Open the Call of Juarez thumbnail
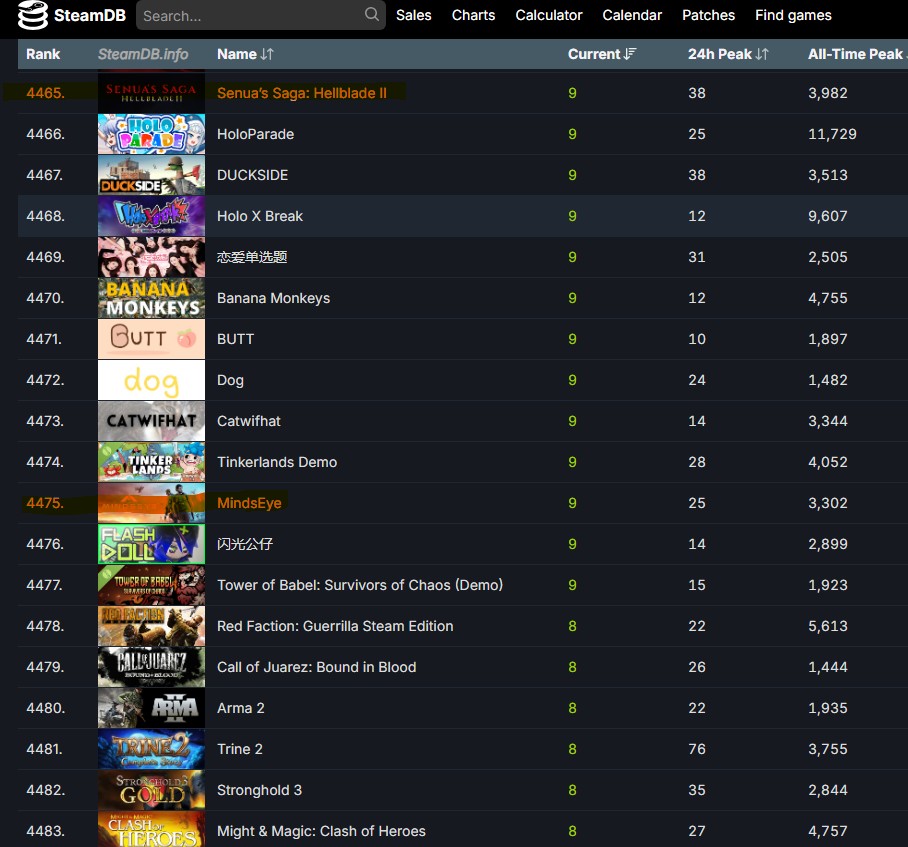 coord(151,667)
